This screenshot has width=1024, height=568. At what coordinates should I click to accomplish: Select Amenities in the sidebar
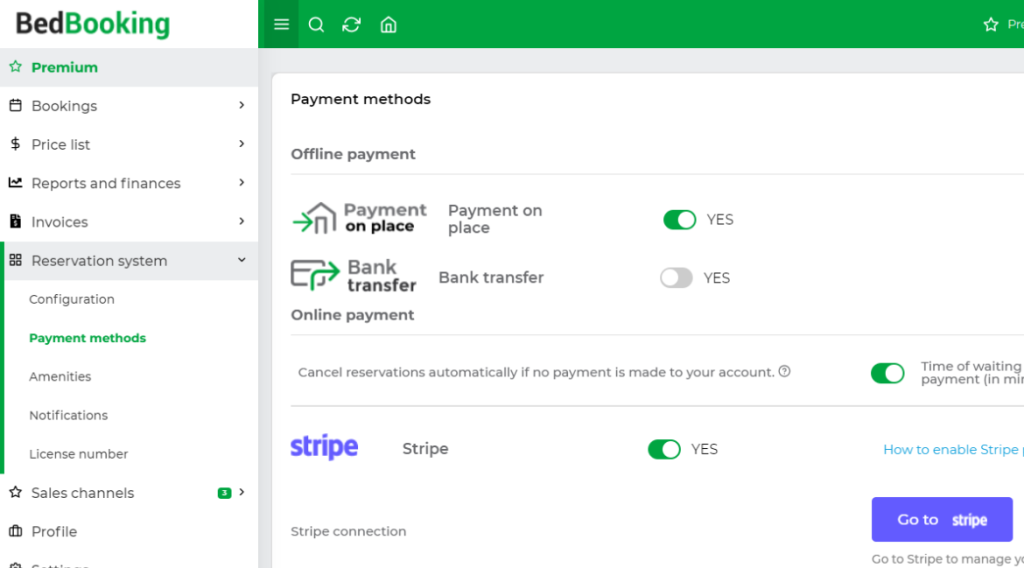point(60,377)
